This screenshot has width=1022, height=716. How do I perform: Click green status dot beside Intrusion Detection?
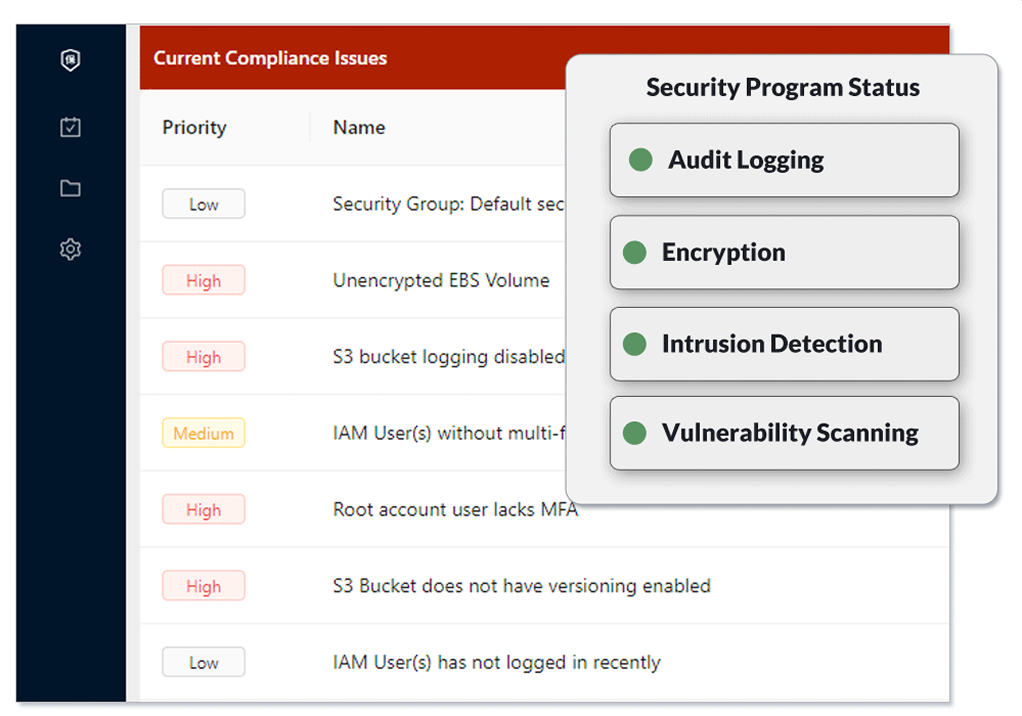[634, 344]
